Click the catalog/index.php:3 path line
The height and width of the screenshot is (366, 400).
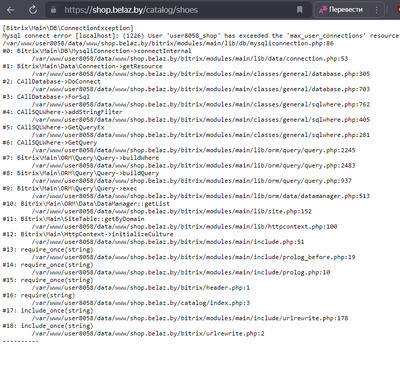(x=141, y=303)
